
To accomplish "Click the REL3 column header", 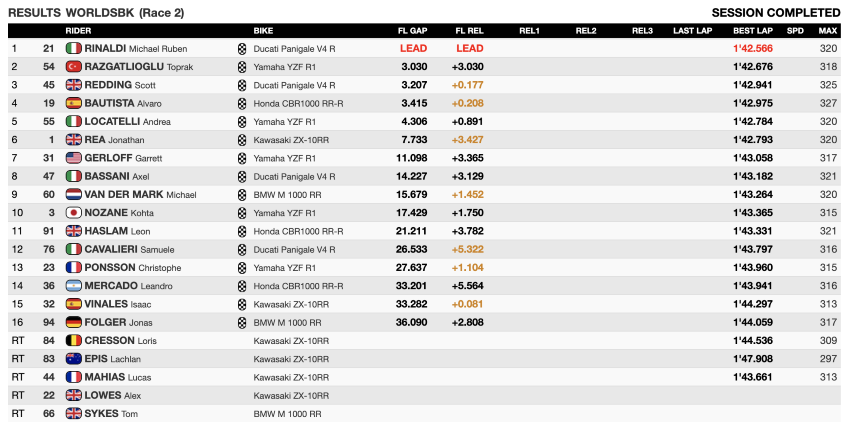I will (x=642, y=30).
